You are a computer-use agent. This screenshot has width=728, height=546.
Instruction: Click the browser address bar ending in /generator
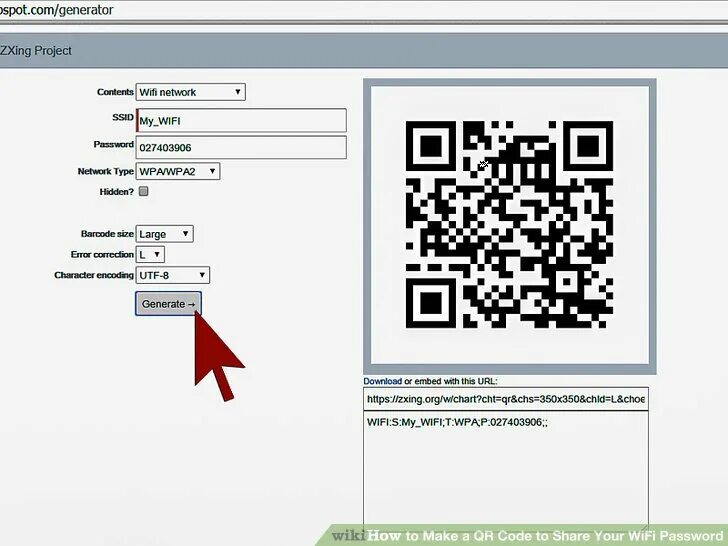coord(364,10)
